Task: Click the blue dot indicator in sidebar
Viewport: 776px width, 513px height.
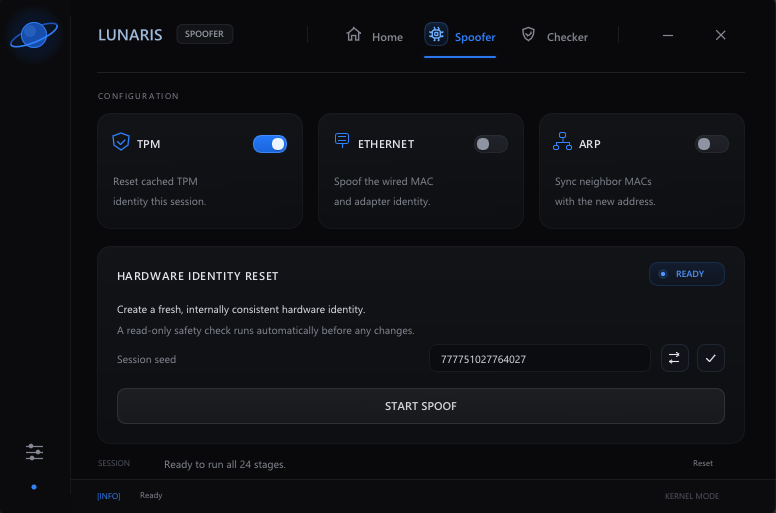Action: (34, 487)
